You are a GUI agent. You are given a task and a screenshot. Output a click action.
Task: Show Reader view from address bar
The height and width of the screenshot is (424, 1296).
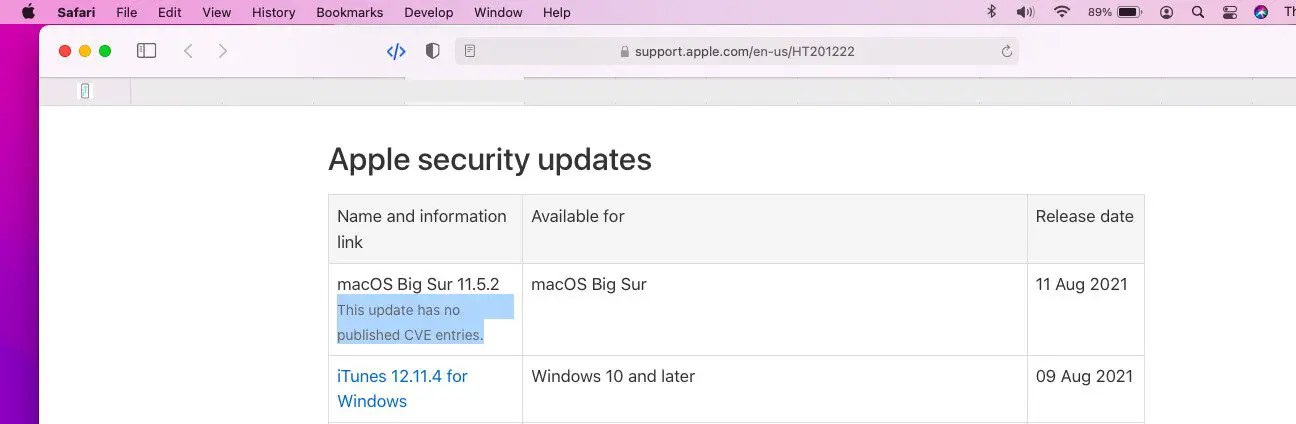pos(470,51)
